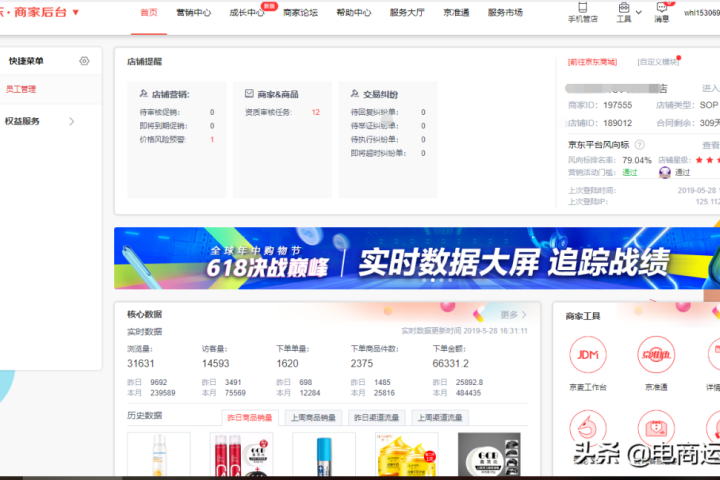Viewport: 720px width, 480px height.
Task: Click the 下单单量 value 1620
Action: [x=287, y=363]
